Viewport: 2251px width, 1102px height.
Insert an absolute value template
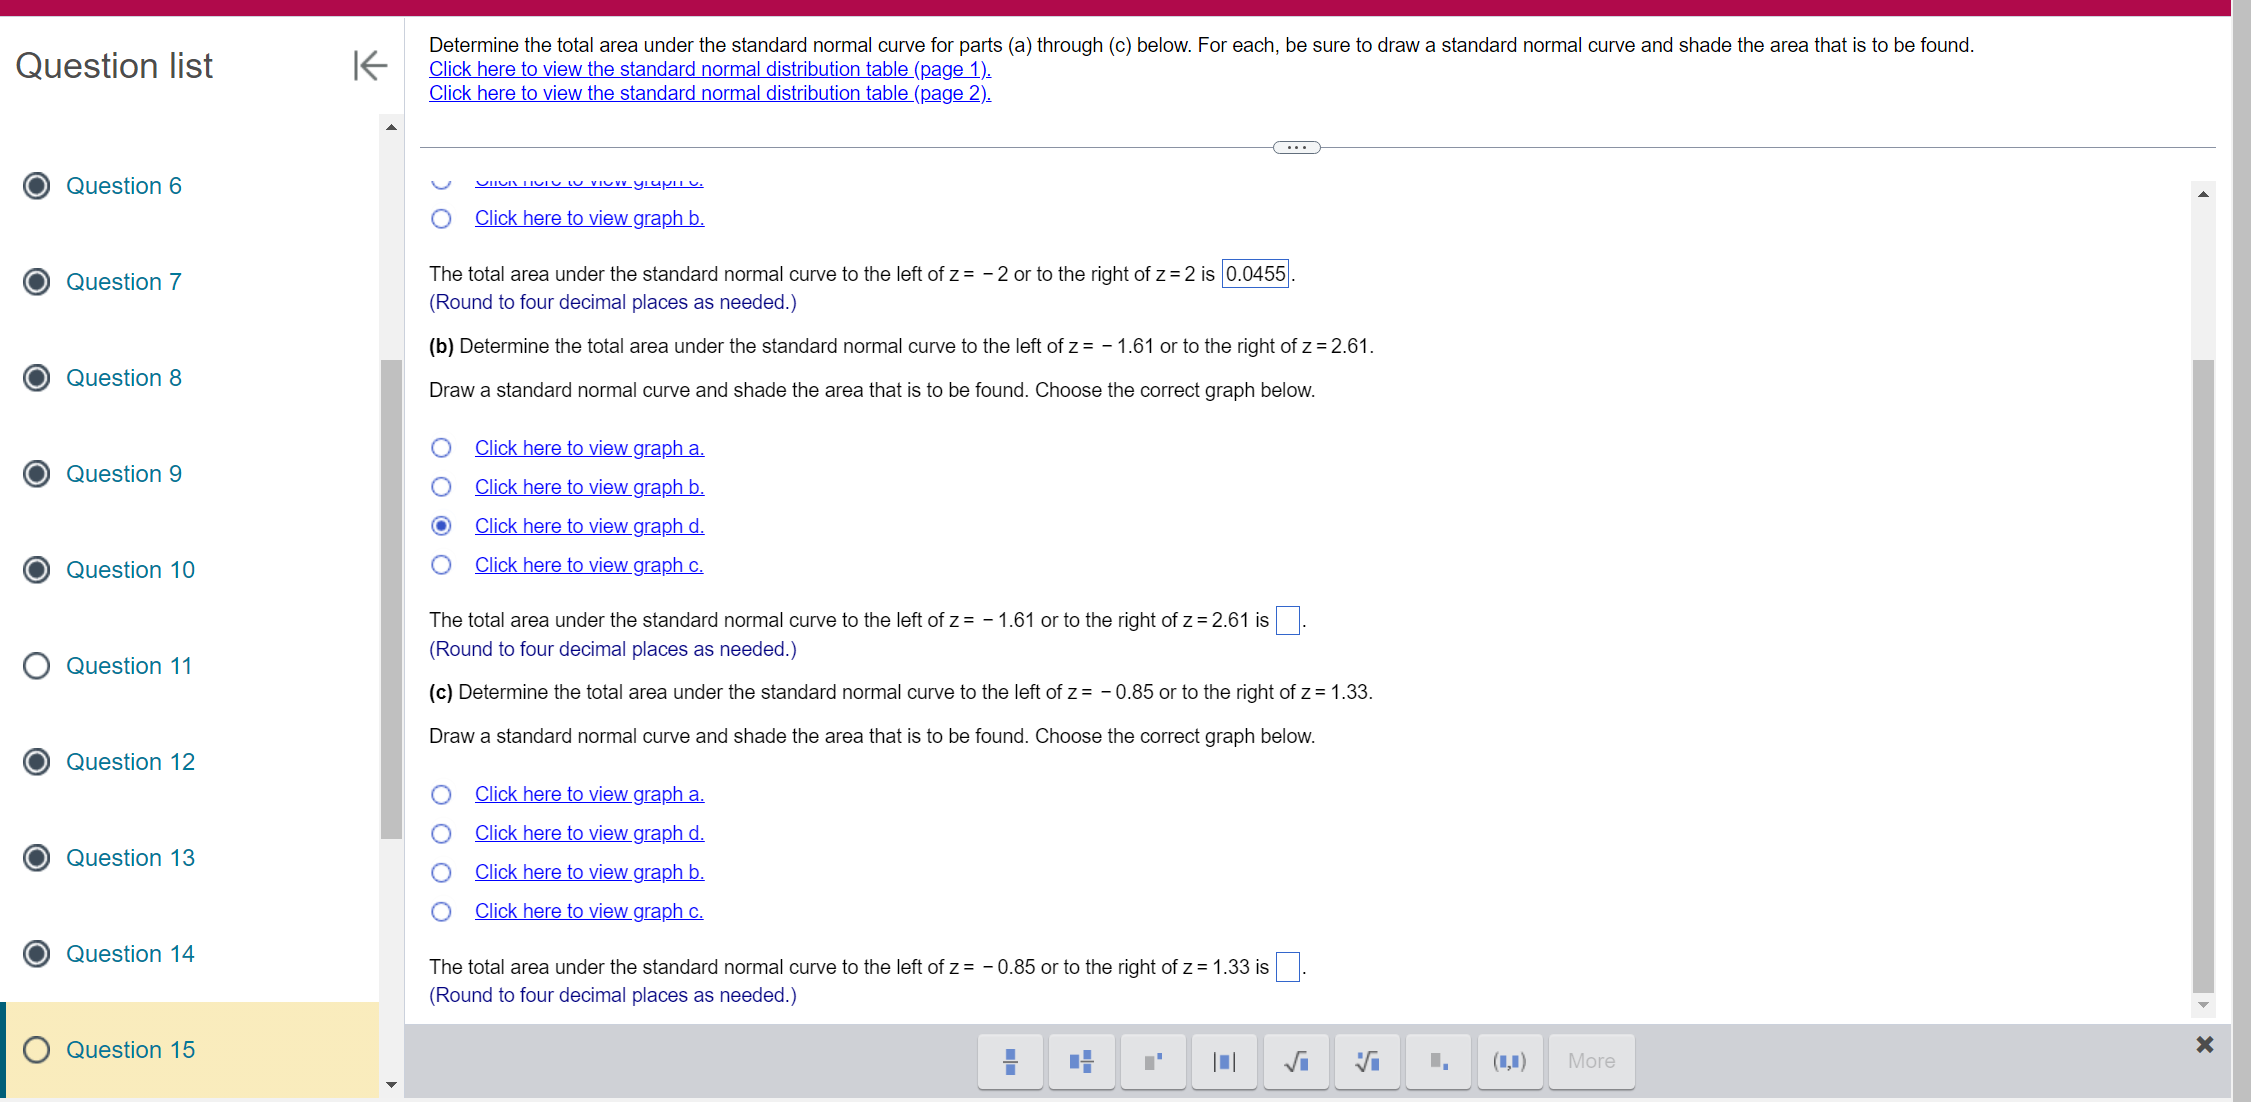(1224, 1061)
